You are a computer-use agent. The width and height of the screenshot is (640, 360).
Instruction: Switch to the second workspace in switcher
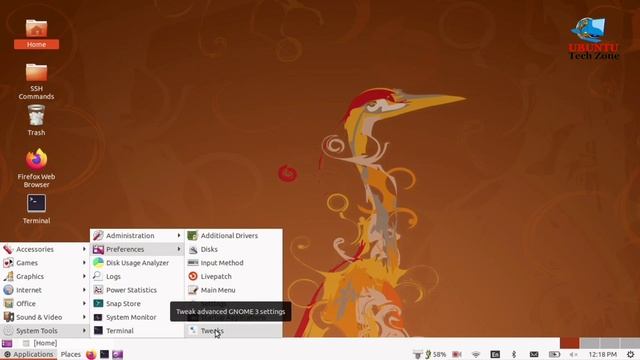589,343
